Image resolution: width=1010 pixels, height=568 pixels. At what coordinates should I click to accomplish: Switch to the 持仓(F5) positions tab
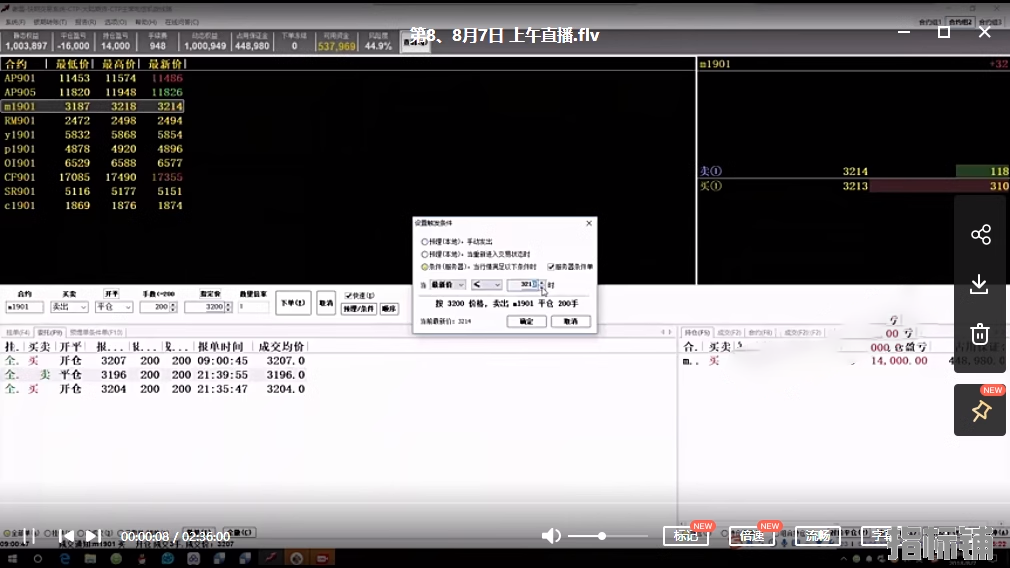696,332
